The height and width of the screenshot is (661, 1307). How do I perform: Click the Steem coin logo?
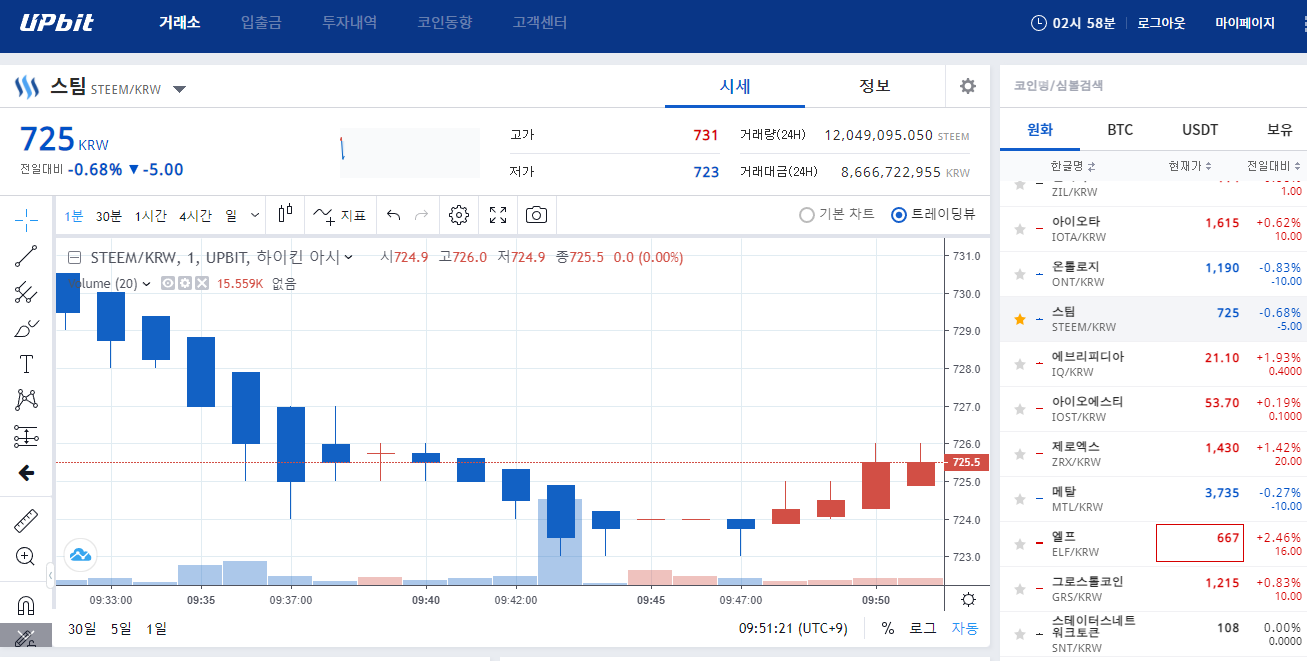[26, 87]
